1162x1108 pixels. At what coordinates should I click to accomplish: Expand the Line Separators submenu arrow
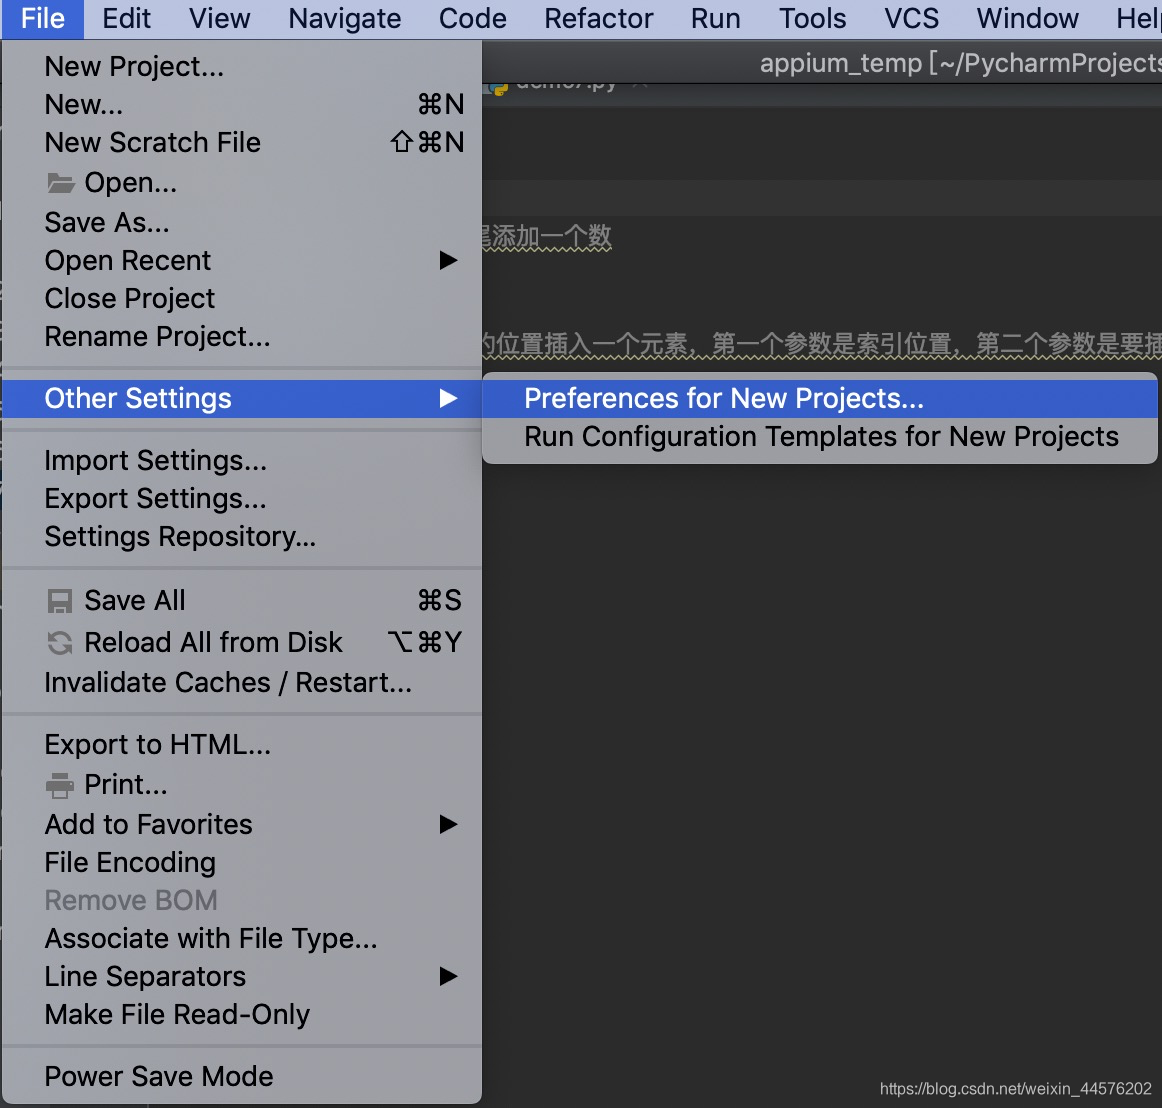[x=448, y=976]
